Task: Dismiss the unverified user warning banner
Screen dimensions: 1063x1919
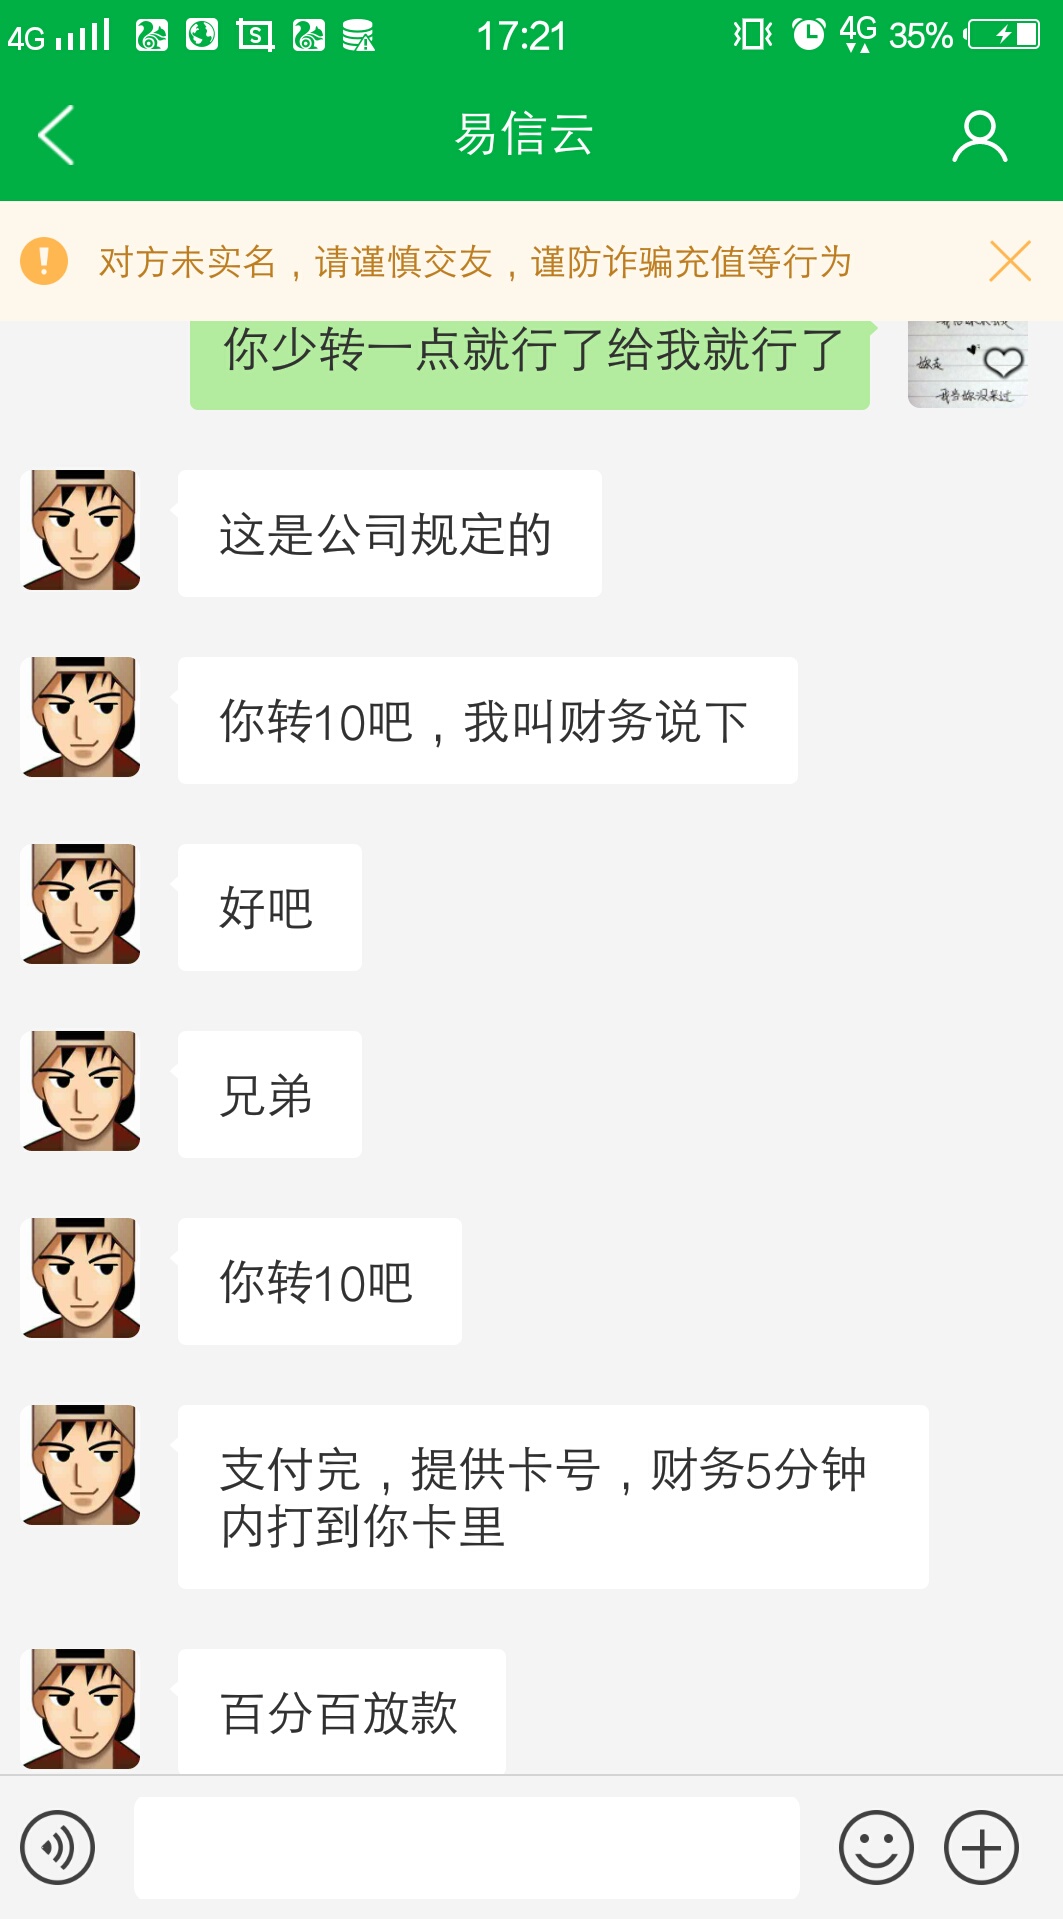Action: coord(1010,261)
